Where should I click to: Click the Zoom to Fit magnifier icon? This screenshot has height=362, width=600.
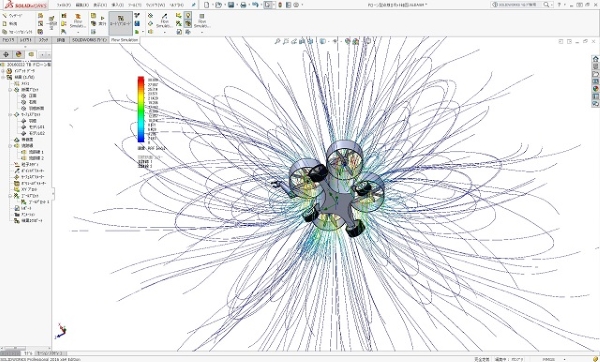[277, 41]
